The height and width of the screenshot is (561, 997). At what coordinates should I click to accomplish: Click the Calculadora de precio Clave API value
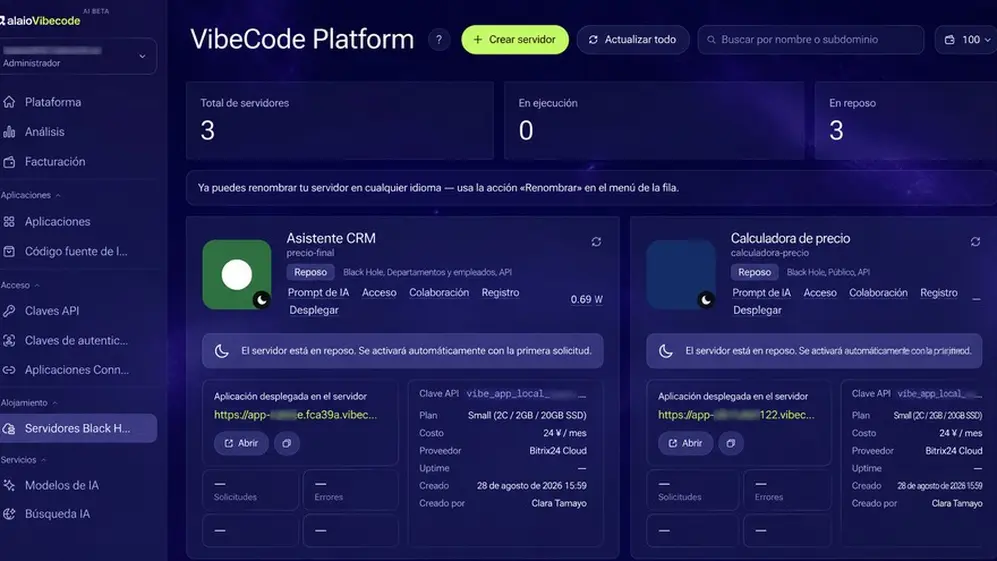(x=939, y=394)
